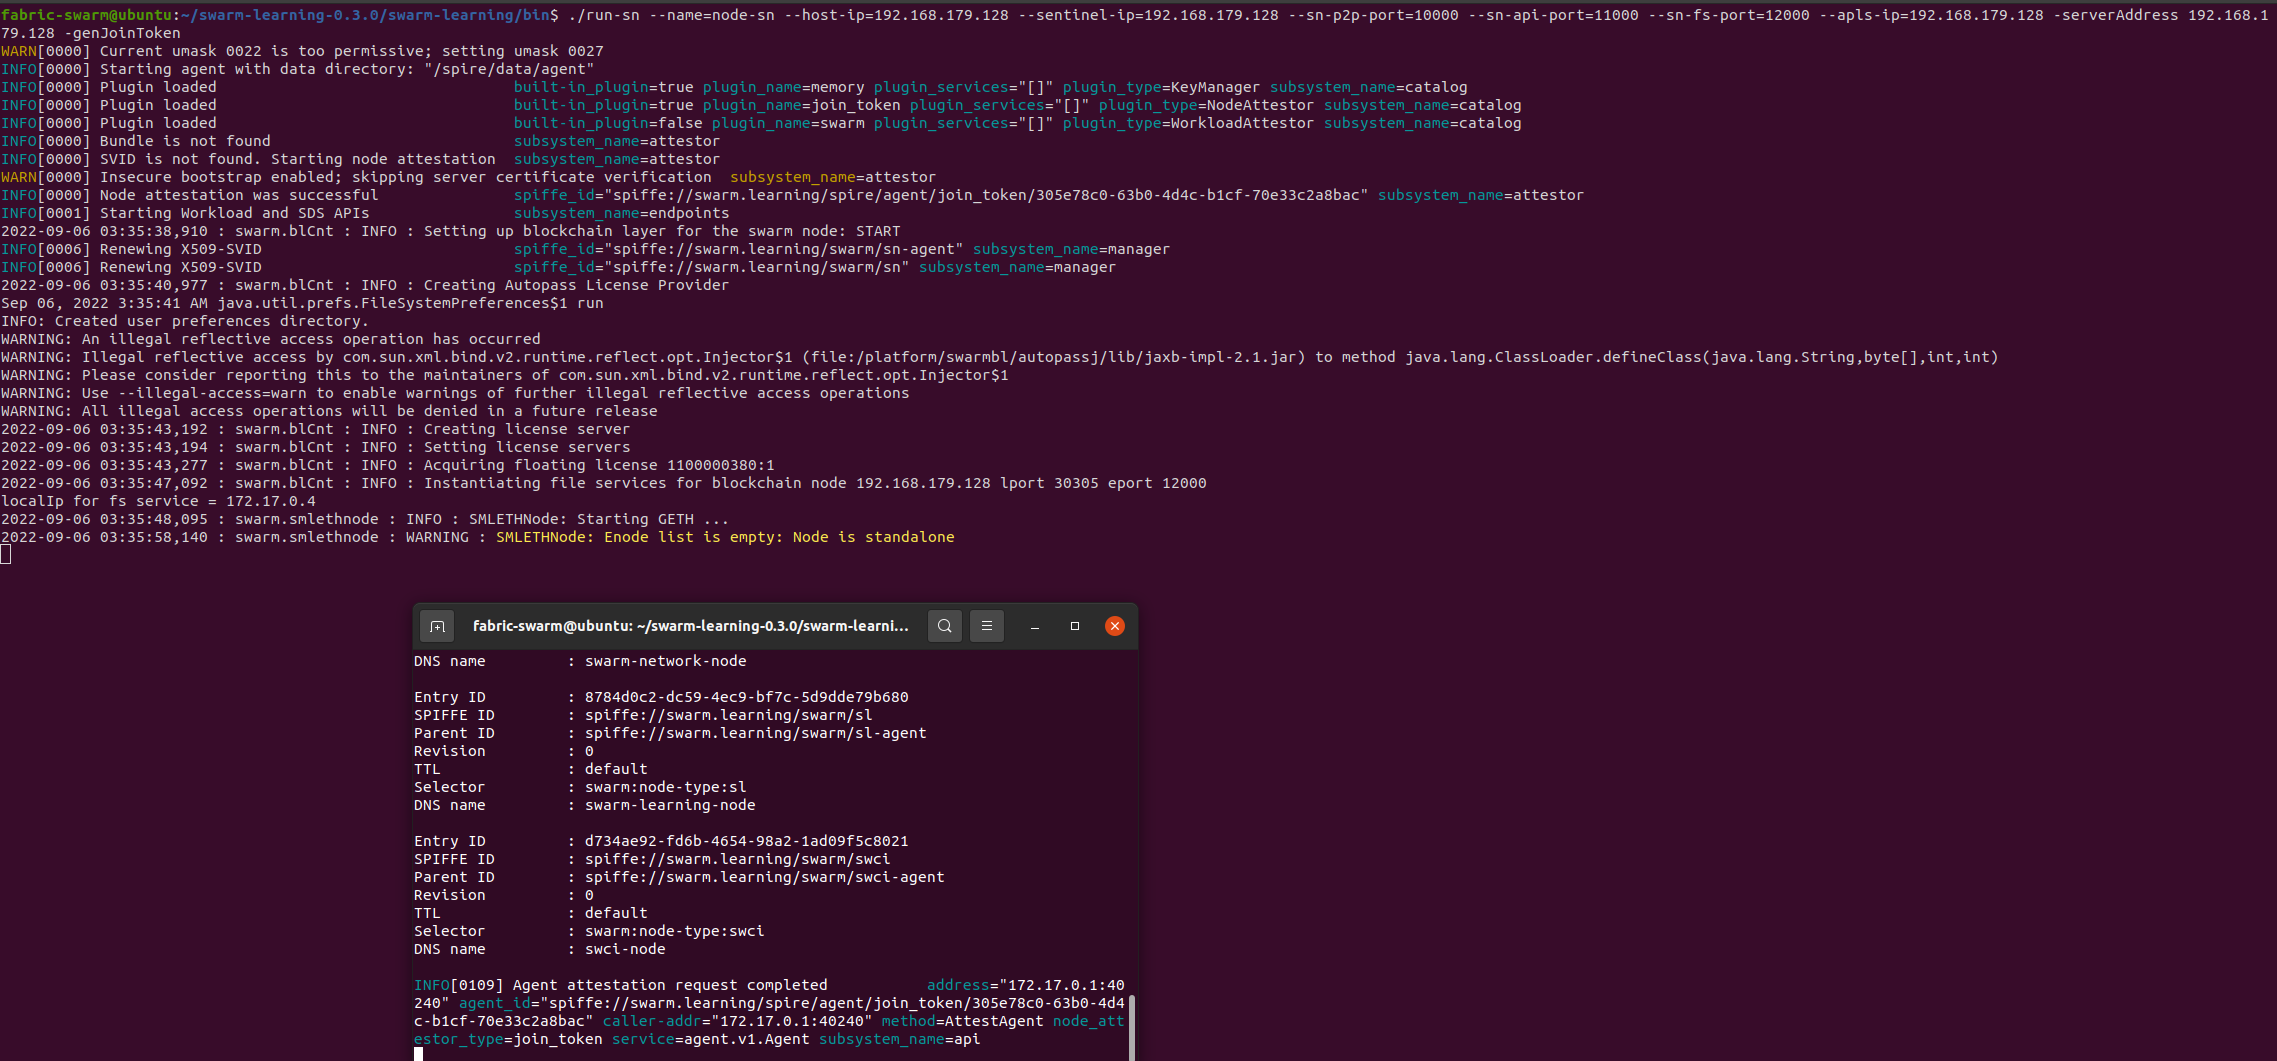The image size is (2277, 1061).
Task: Click the Agent attestation request completed message
Action: tap(670, 984)
